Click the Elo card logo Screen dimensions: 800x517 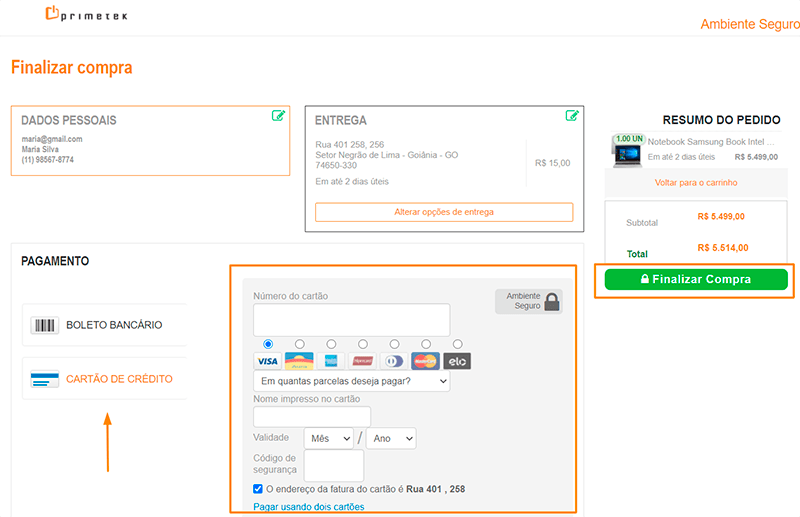pyautogui.click(x=457, y=361)
